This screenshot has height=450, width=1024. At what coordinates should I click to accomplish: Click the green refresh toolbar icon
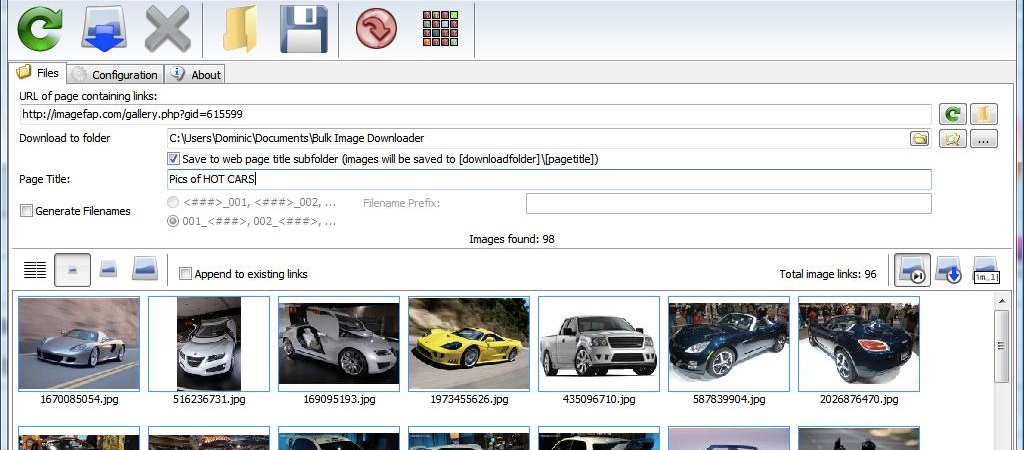[40, 29]
